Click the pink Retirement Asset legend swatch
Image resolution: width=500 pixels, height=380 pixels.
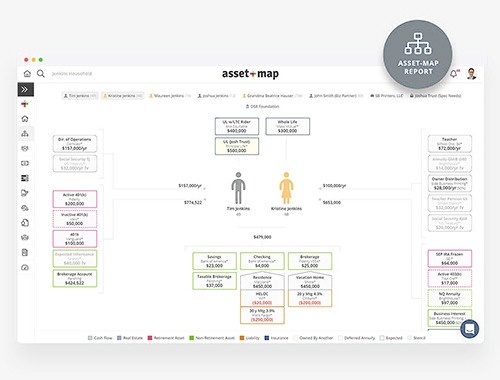[x=150, y=338]
